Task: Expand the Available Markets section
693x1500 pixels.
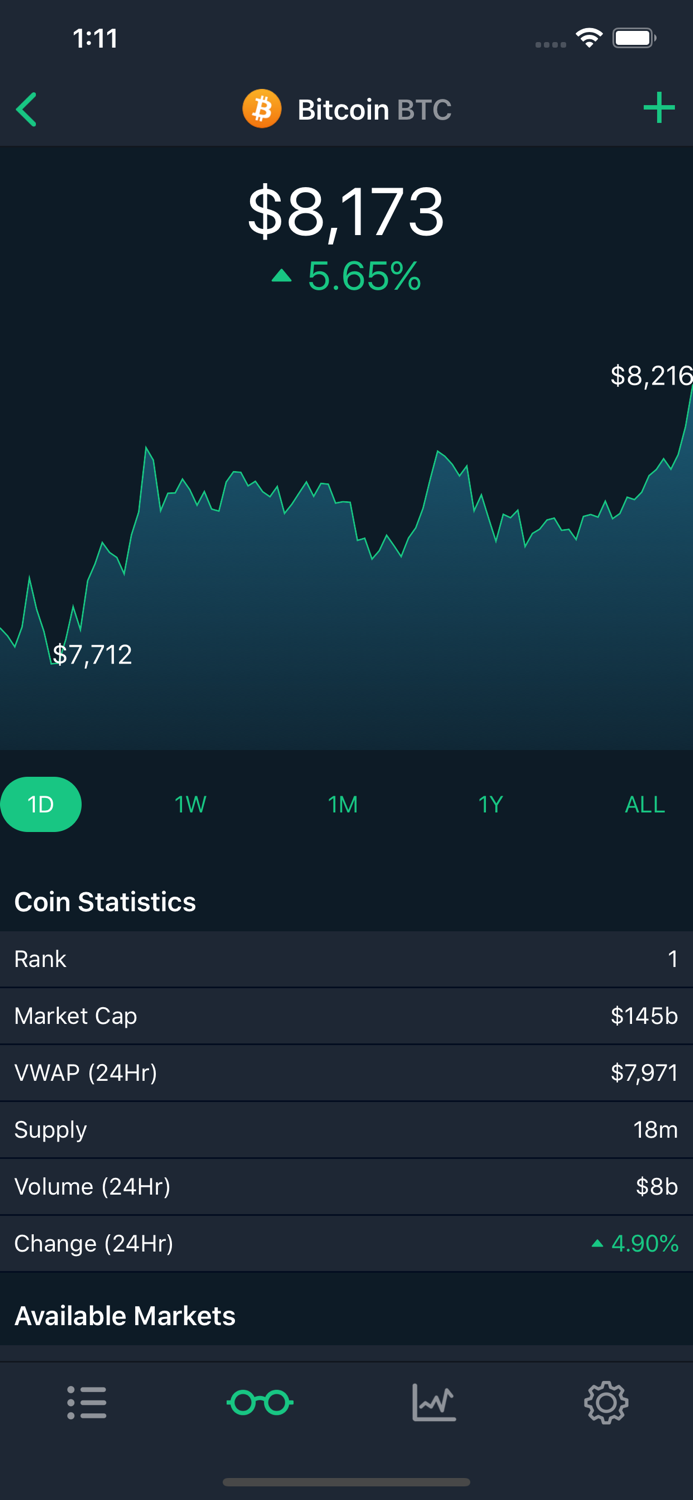Action: (x=125, y=1316)
